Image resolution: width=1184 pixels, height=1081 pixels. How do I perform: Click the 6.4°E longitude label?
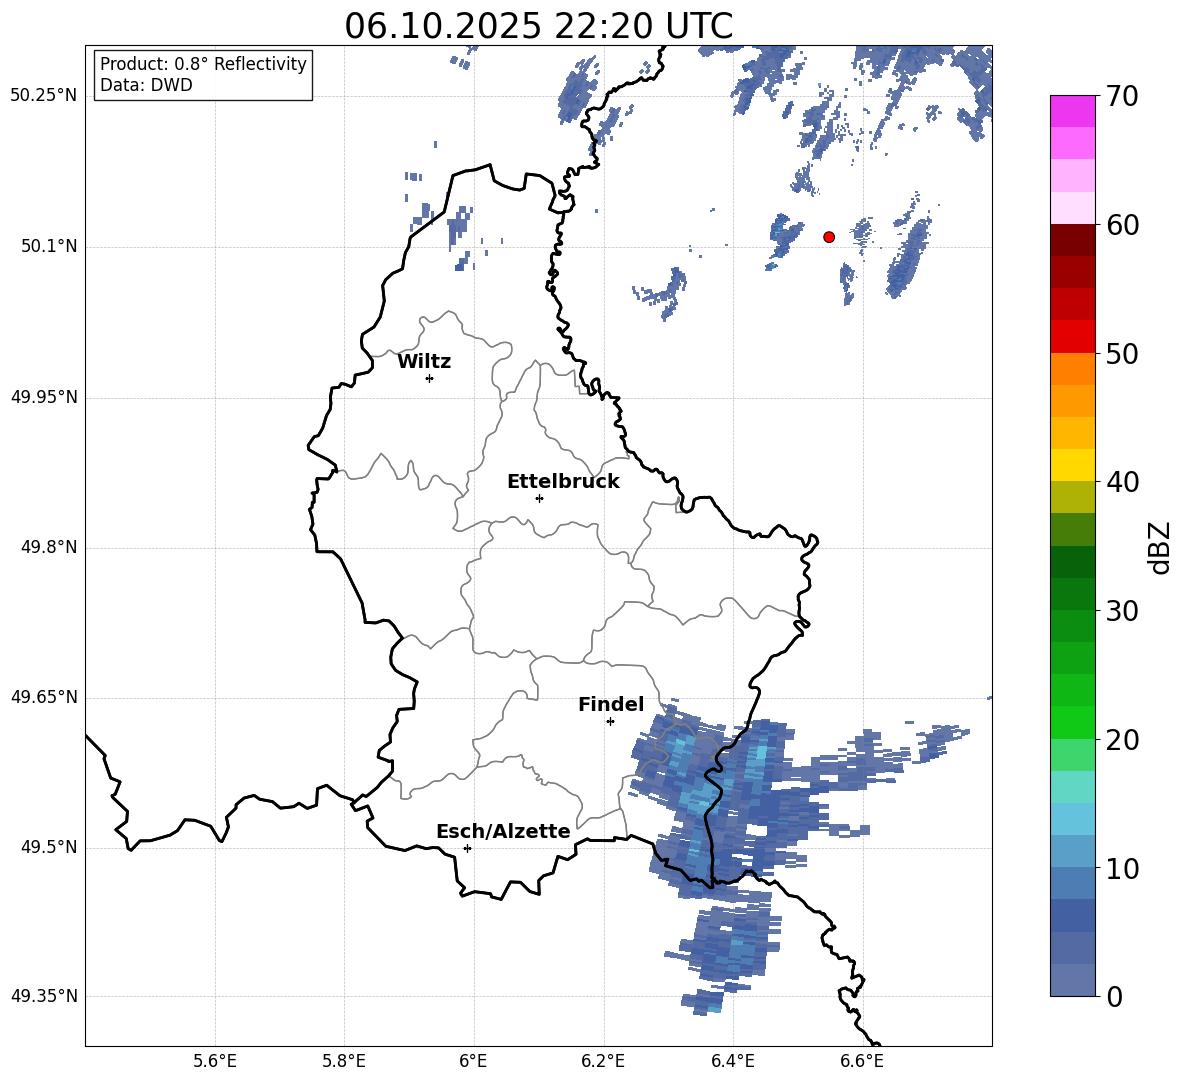[x=732, y=1061]
